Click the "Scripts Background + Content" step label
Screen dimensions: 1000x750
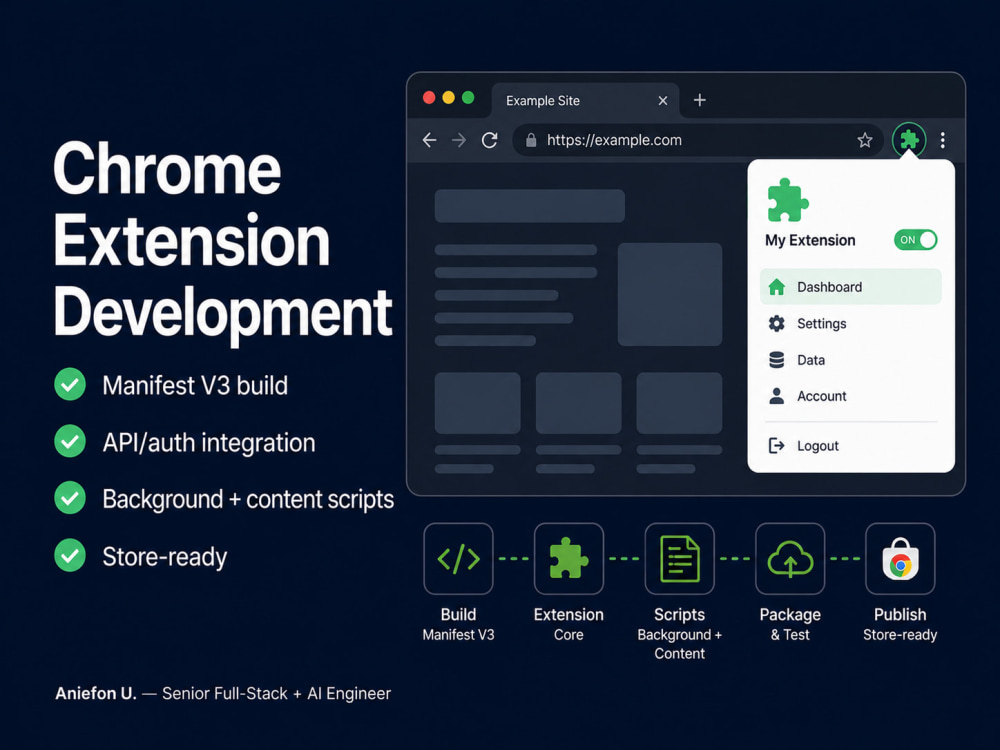click(x=679, y=633)
